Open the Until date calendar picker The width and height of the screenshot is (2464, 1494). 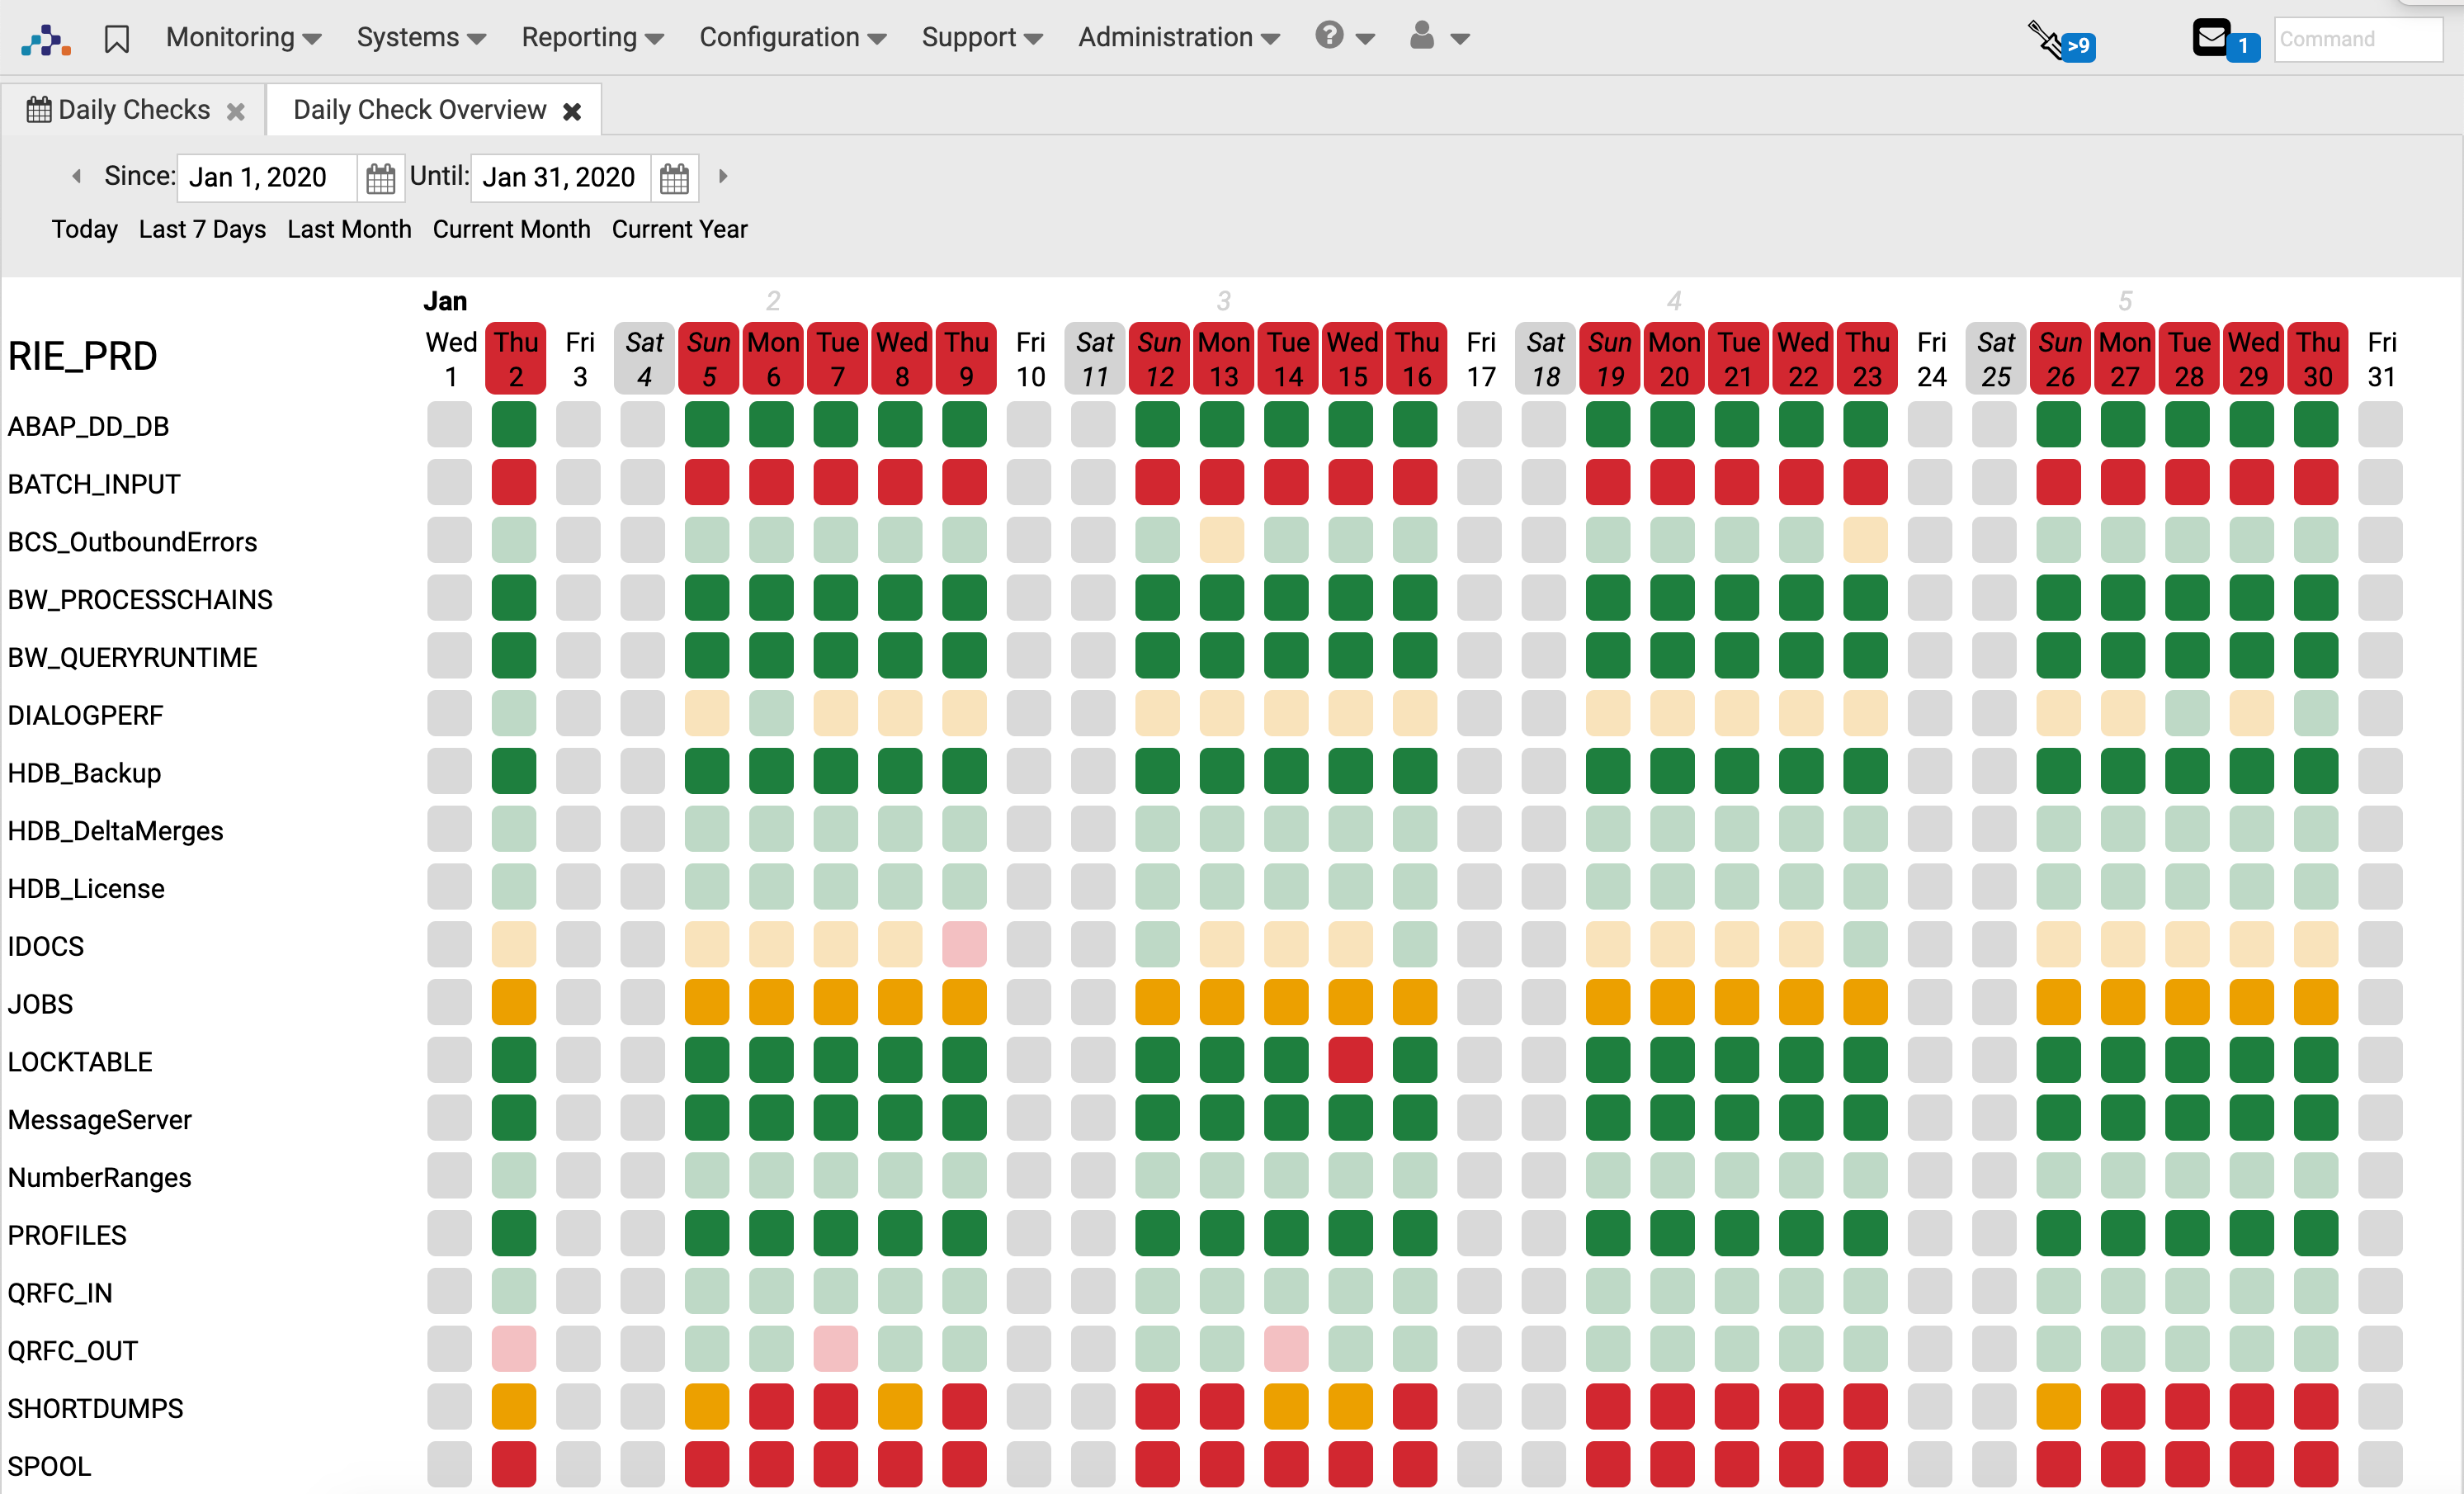675,177
